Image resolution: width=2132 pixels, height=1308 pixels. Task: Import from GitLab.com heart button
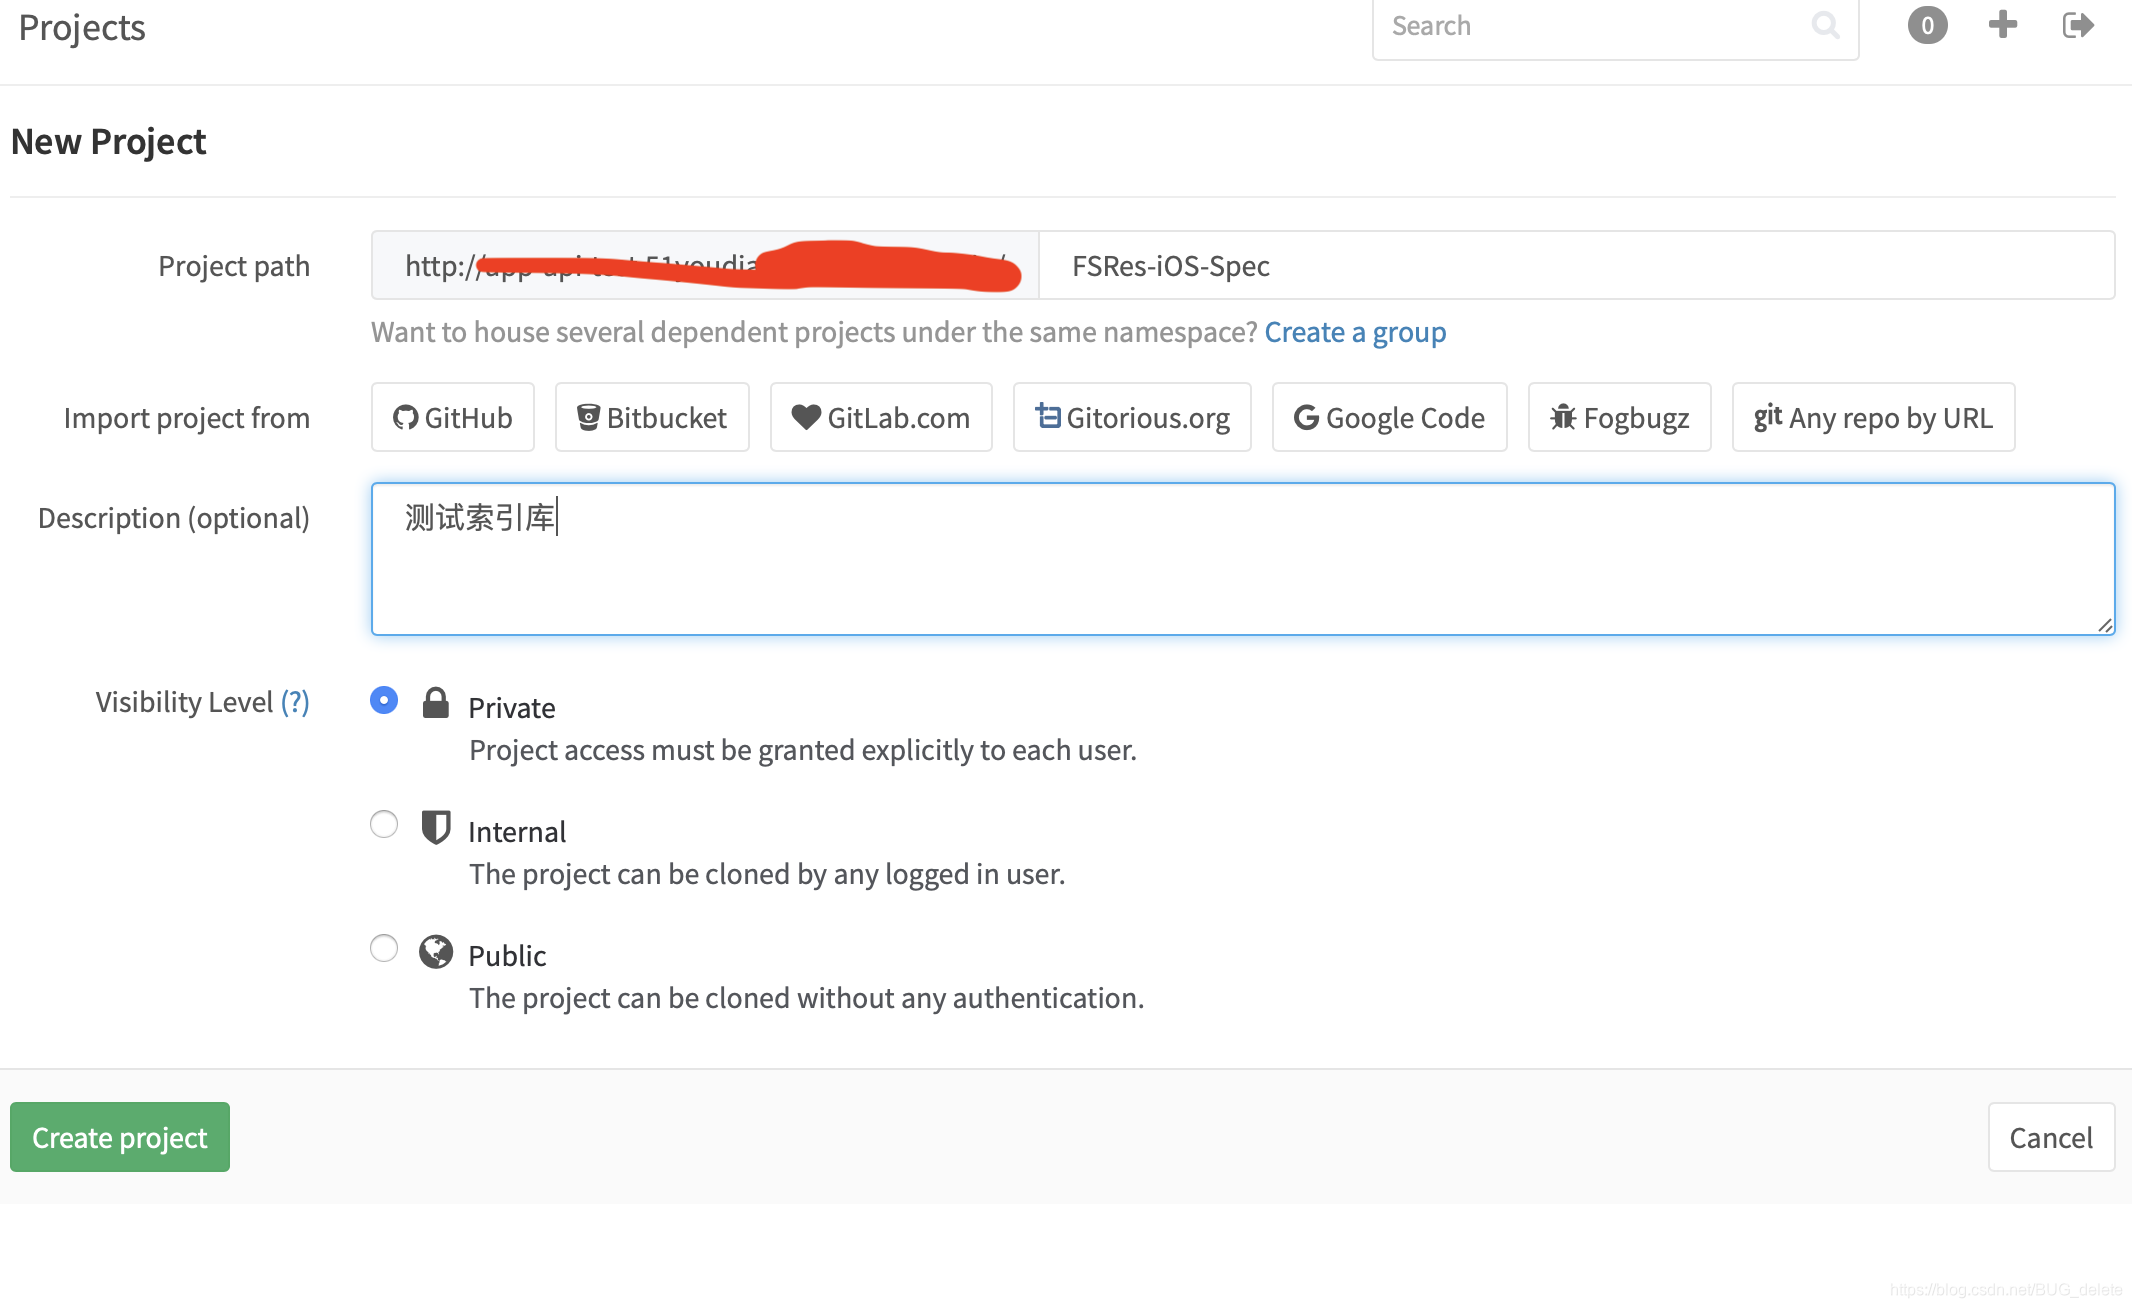[881, 417]
